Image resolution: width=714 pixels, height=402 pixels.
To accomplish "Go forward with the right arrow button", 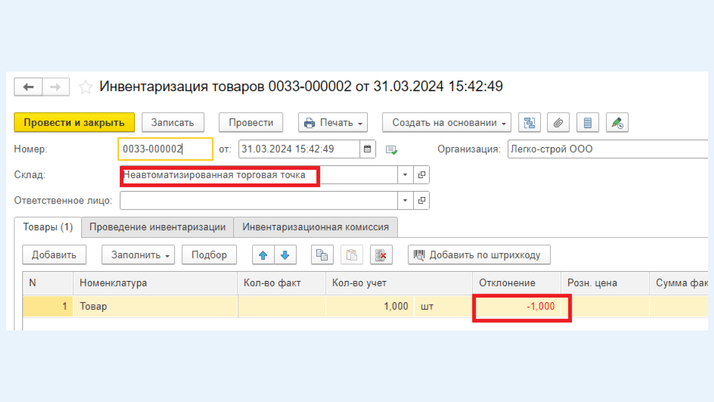I will coord(56,87).
